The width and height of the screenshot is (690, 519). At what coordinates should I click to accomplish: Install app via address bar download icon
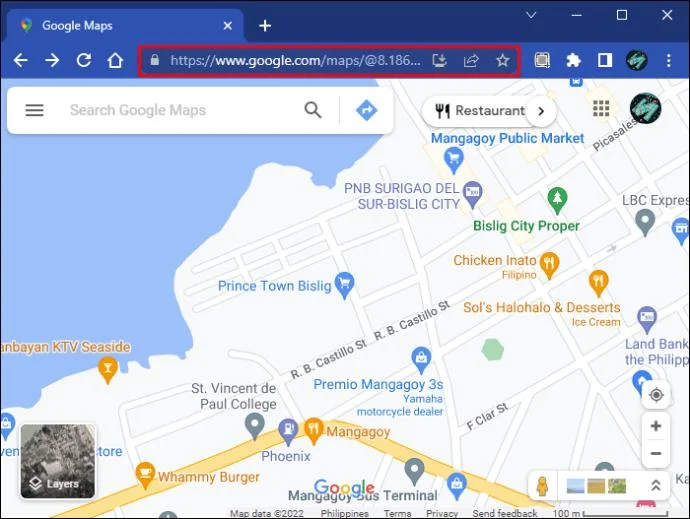439,60
